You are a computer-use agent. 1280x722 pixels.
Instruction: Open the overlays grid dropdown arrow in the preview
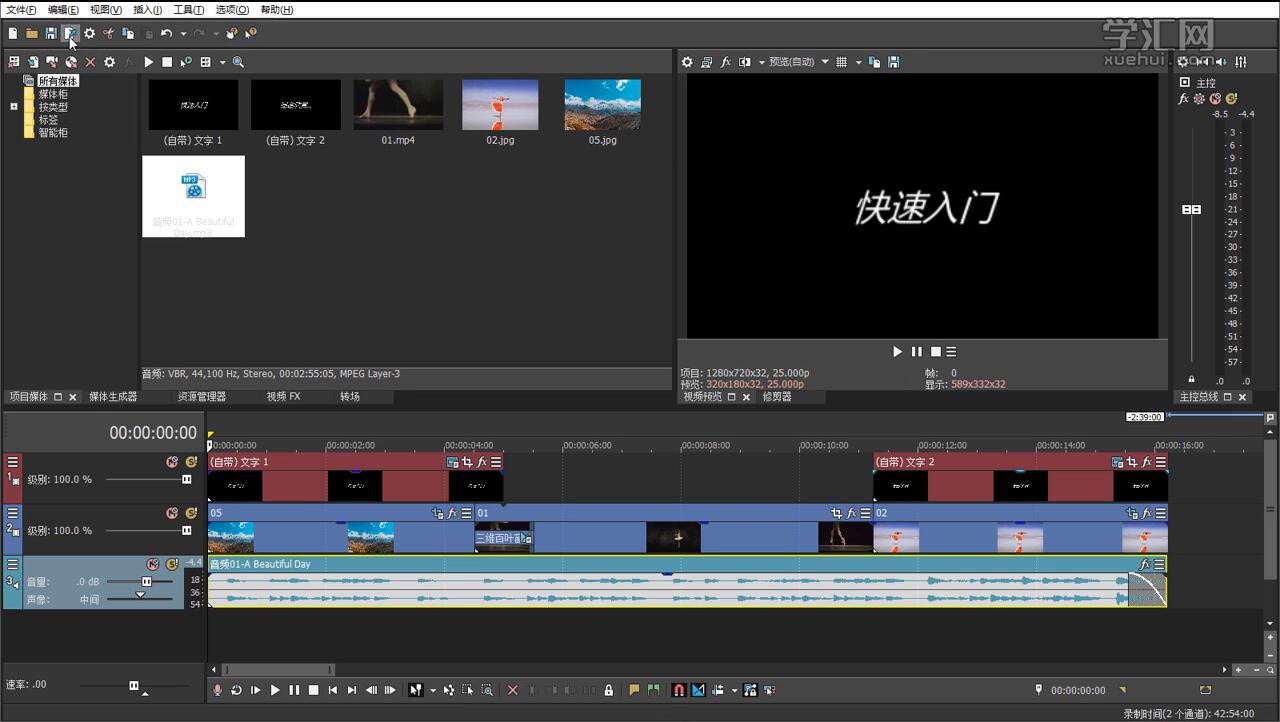coord(858,62)
